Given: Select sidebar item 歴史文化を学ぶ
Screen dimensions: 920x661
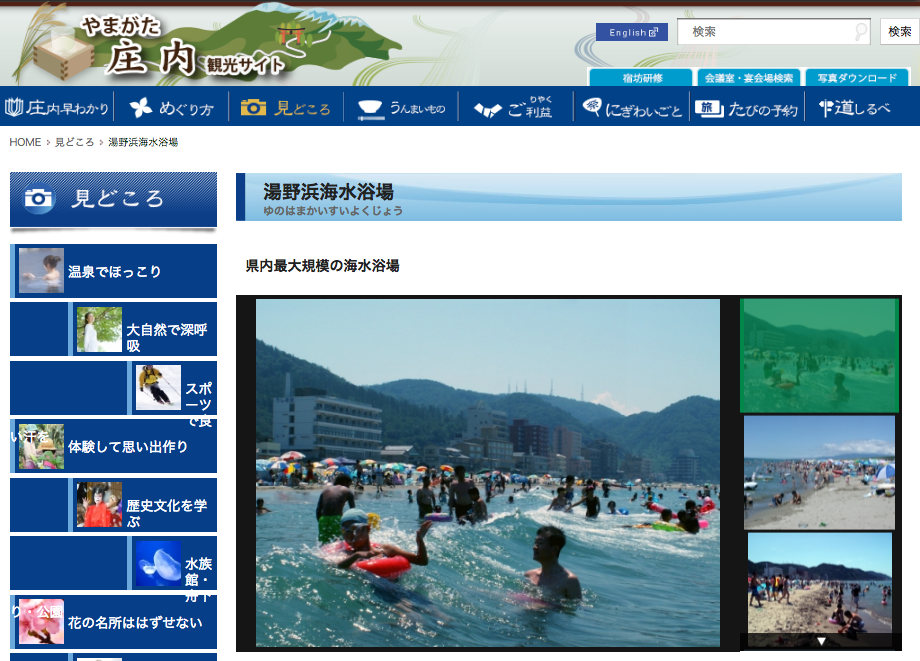Looking at the screenshot, I should tap(143, 505).
